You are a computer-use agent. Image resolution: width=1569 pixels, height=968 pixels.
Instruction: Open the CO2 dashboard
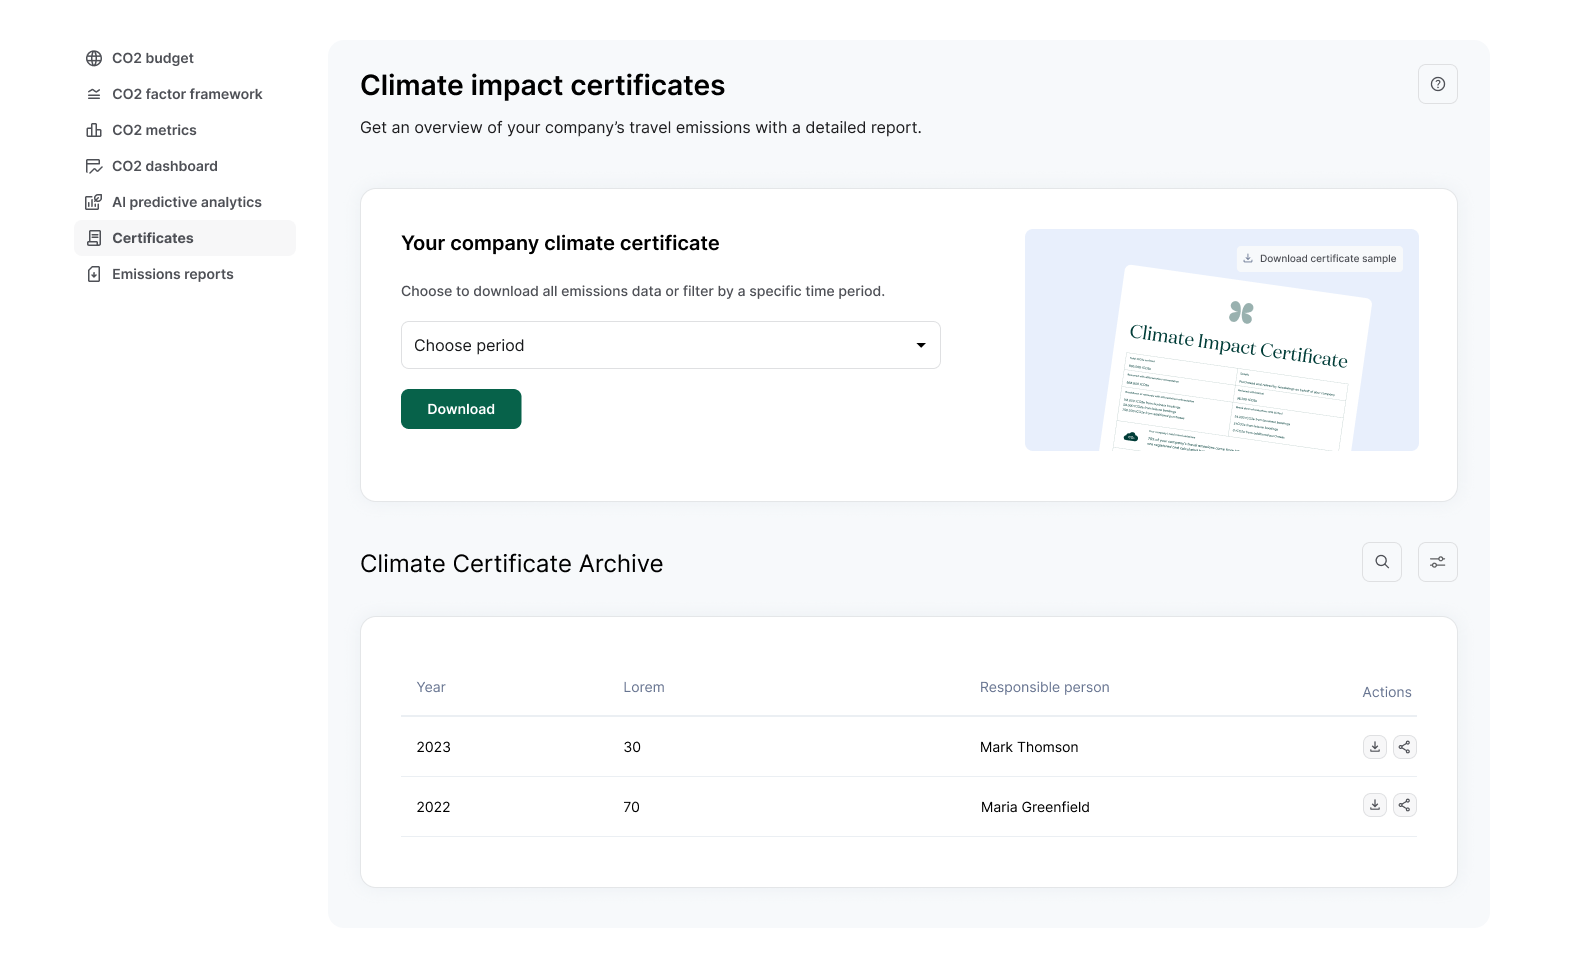pos(185,166)
